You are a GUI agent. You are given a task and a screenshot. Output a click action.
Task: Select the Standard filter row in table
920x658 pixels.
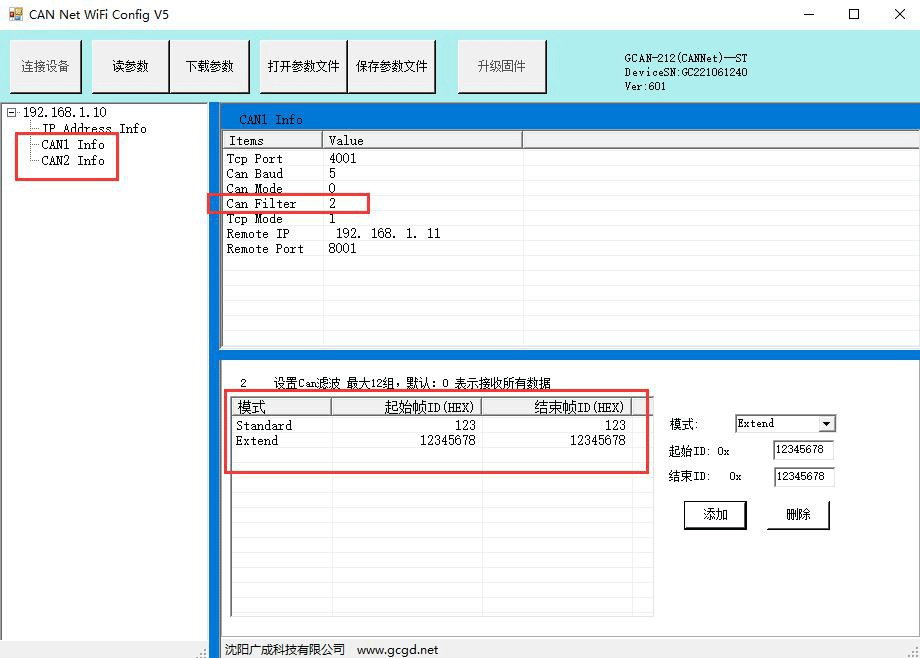[x=264, y=426]
